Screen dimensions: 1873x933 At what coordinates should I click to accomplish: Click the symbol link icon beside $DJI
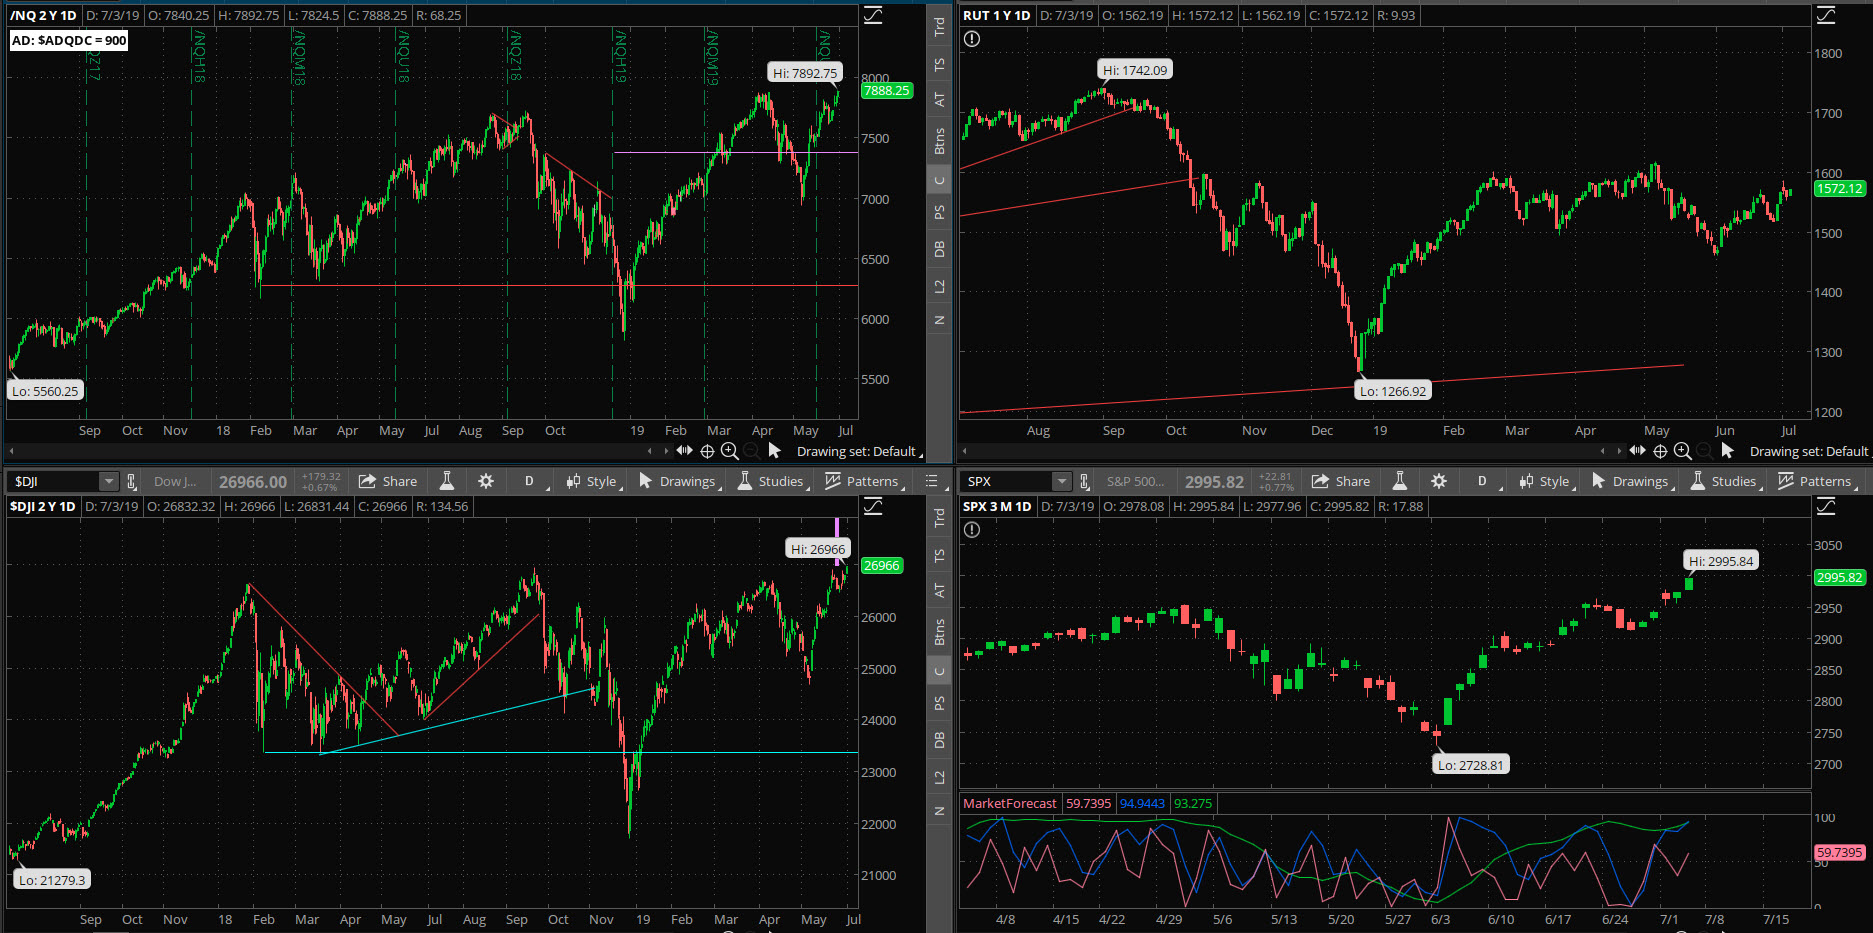(x=131, y=482)
